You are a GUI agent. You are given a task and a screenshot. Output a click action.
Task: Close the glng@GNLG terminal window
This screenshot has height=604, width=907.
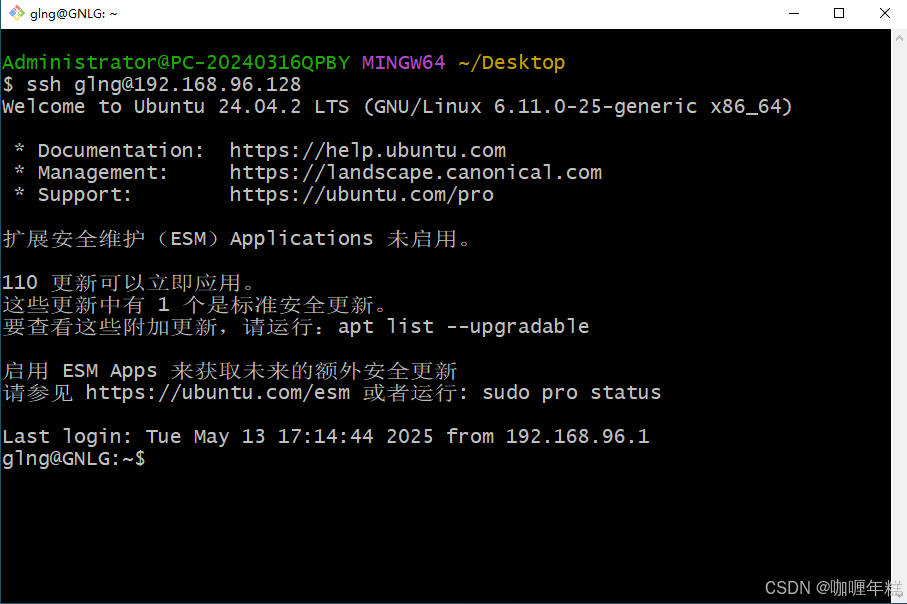pyautogui.click(x=884, y=13)
